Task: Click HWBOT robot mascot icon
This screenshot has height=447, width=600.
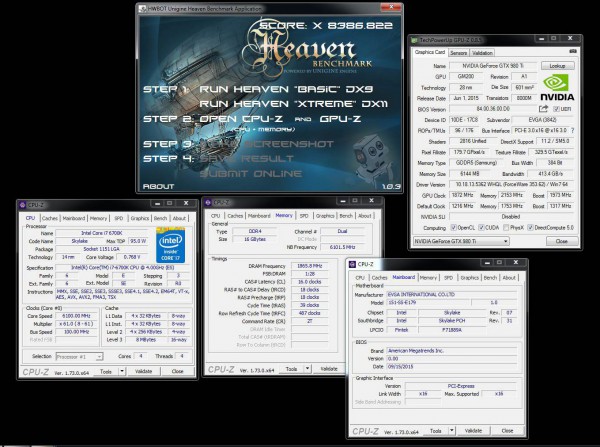Action: pos(370,159)
